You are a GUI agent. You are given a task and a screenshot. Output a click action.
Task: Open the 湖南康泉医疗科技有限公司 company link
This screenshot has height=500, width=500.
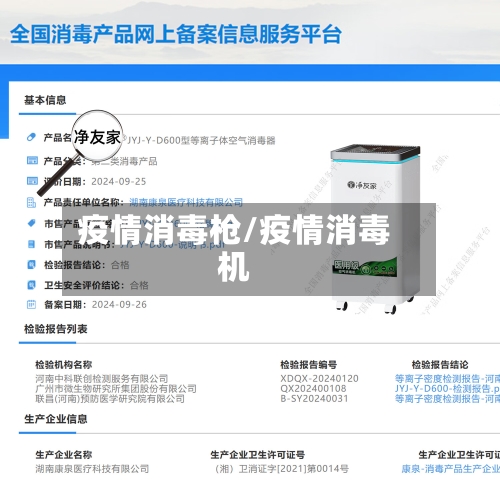[x=186, y=202]
